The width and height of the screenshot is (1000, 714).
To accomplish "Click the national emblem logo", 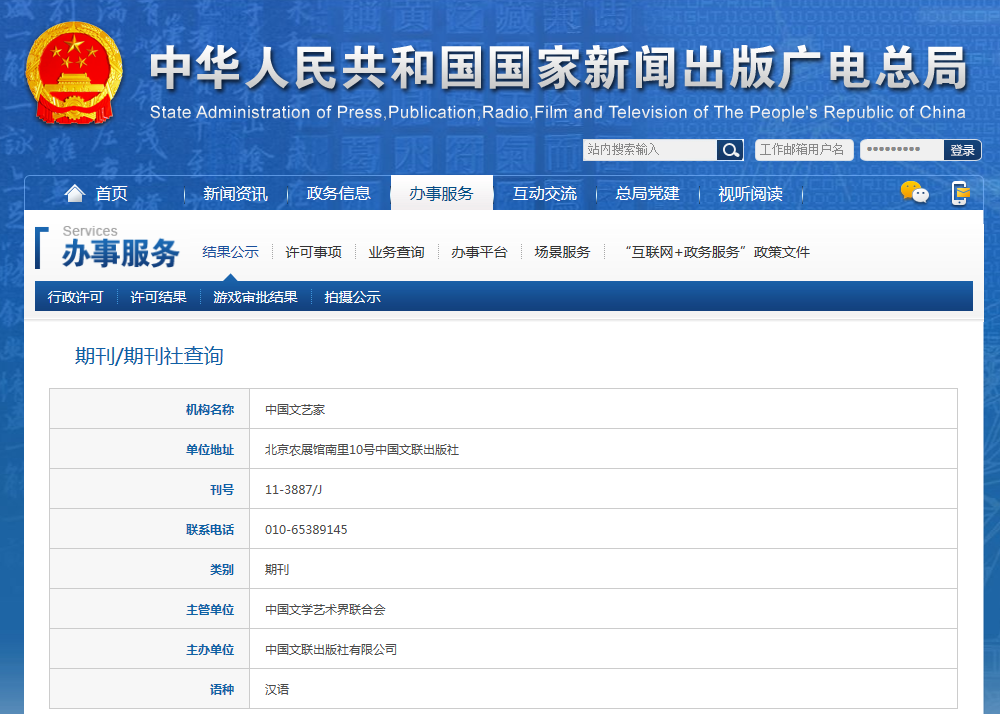I will (x=73, y=71).
